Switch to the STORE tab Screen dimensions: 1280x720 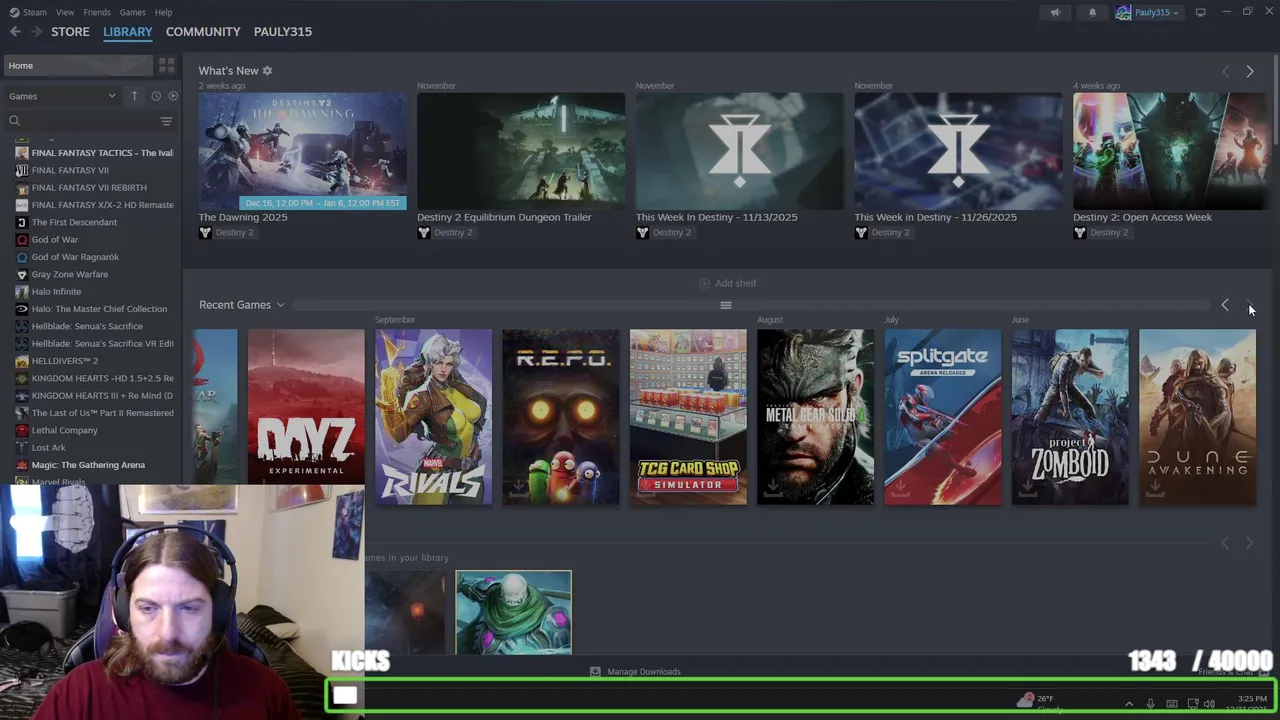click(70, 32)
